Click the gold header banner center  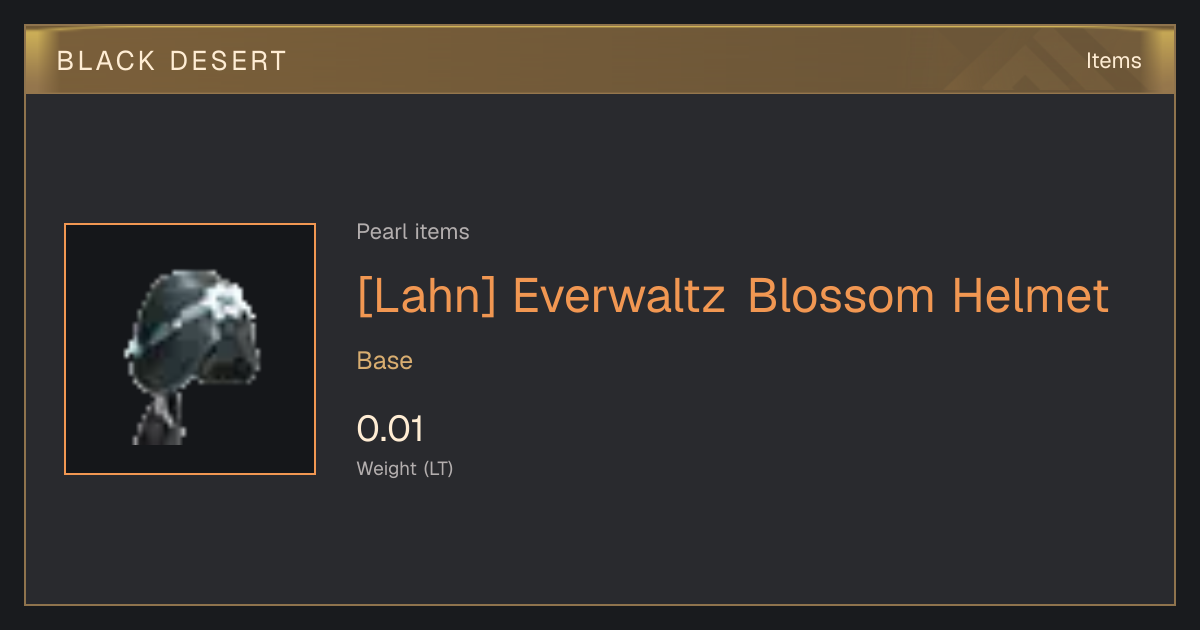600,60
